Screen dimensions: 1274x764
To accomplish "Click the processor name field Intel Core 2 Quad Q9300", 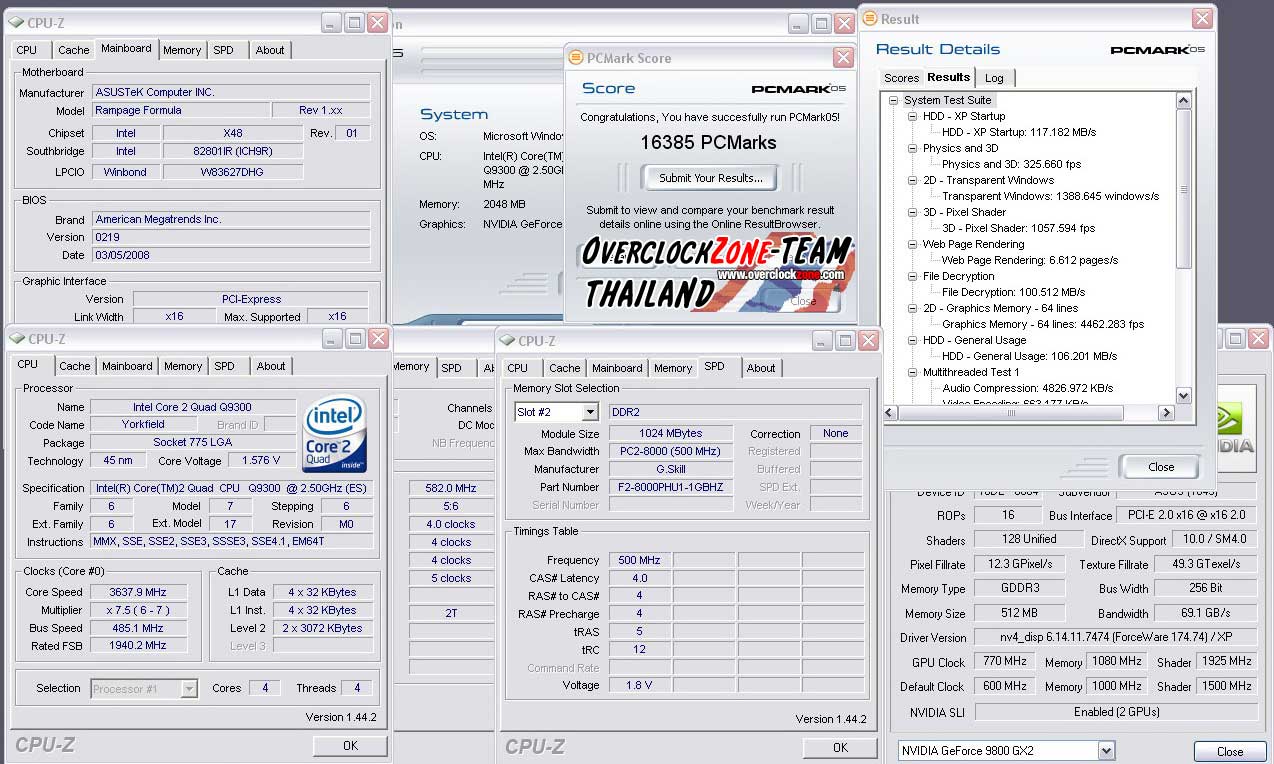I will tap(193, 407).
